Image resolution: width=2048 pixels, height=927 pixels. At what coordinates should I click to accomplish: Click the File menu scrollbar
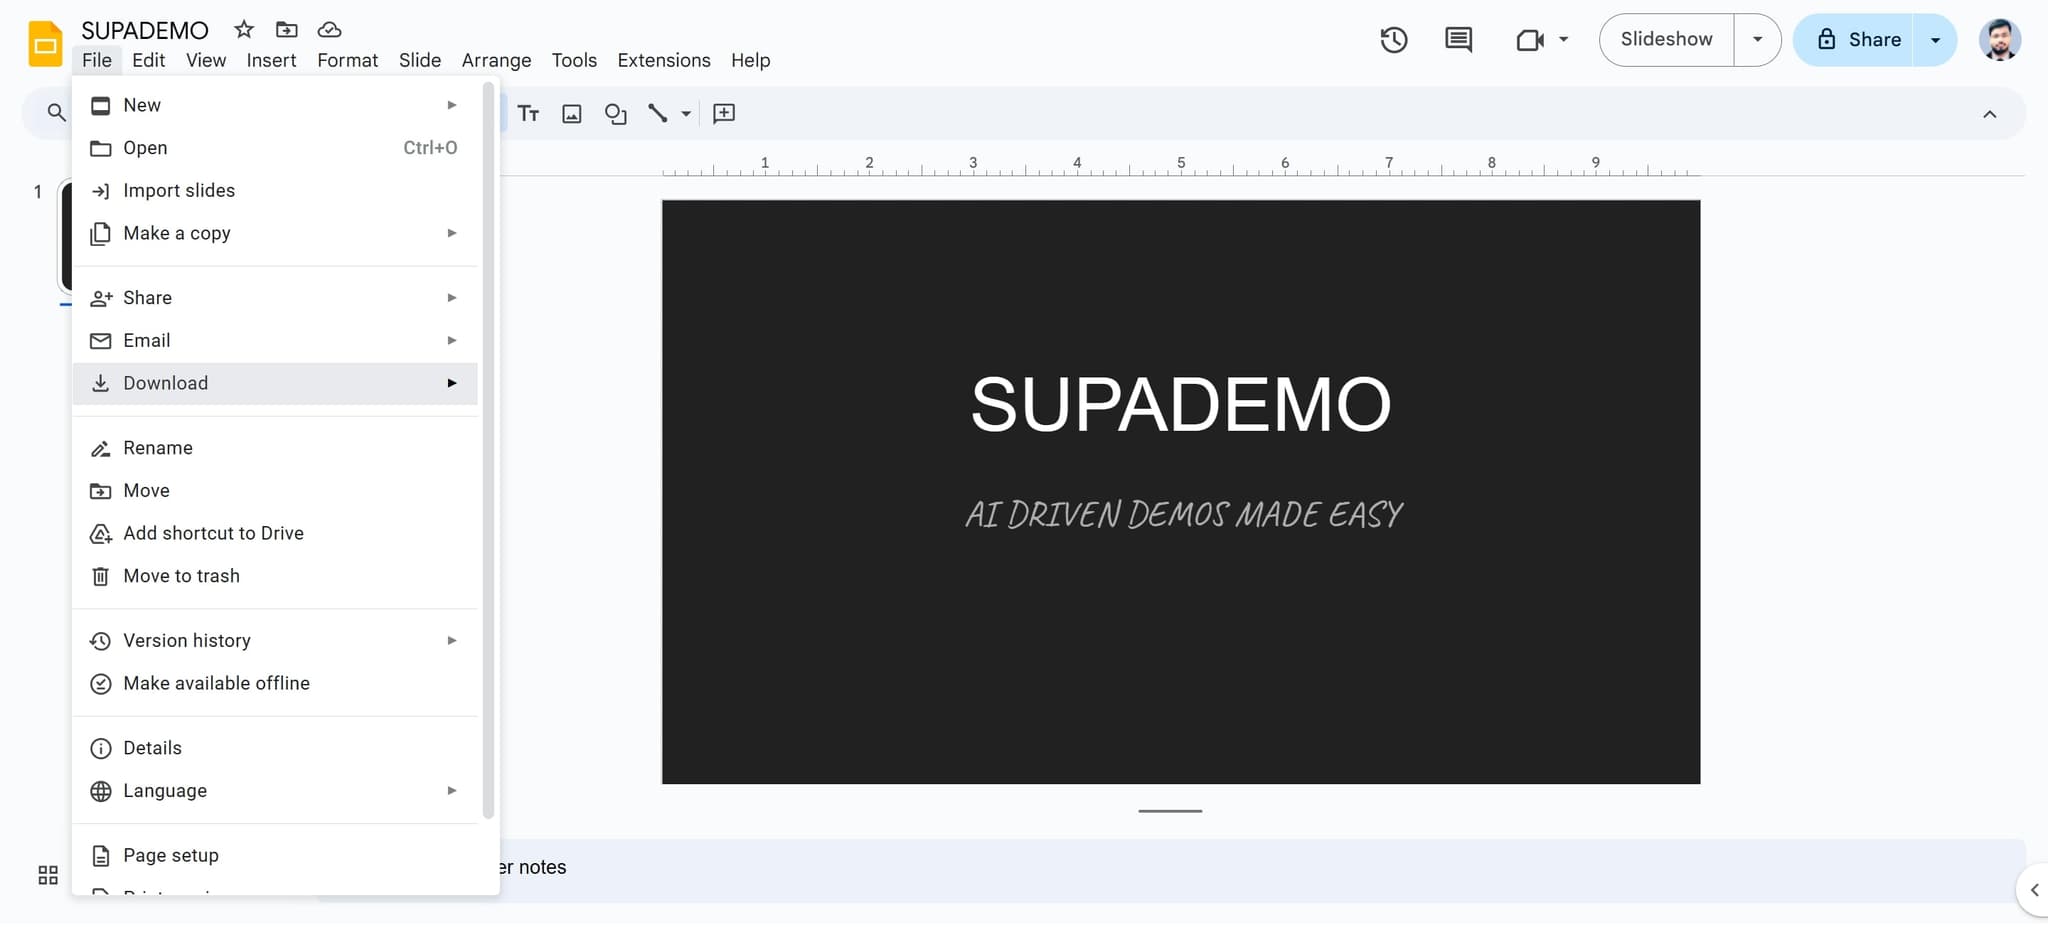(488, 450)
